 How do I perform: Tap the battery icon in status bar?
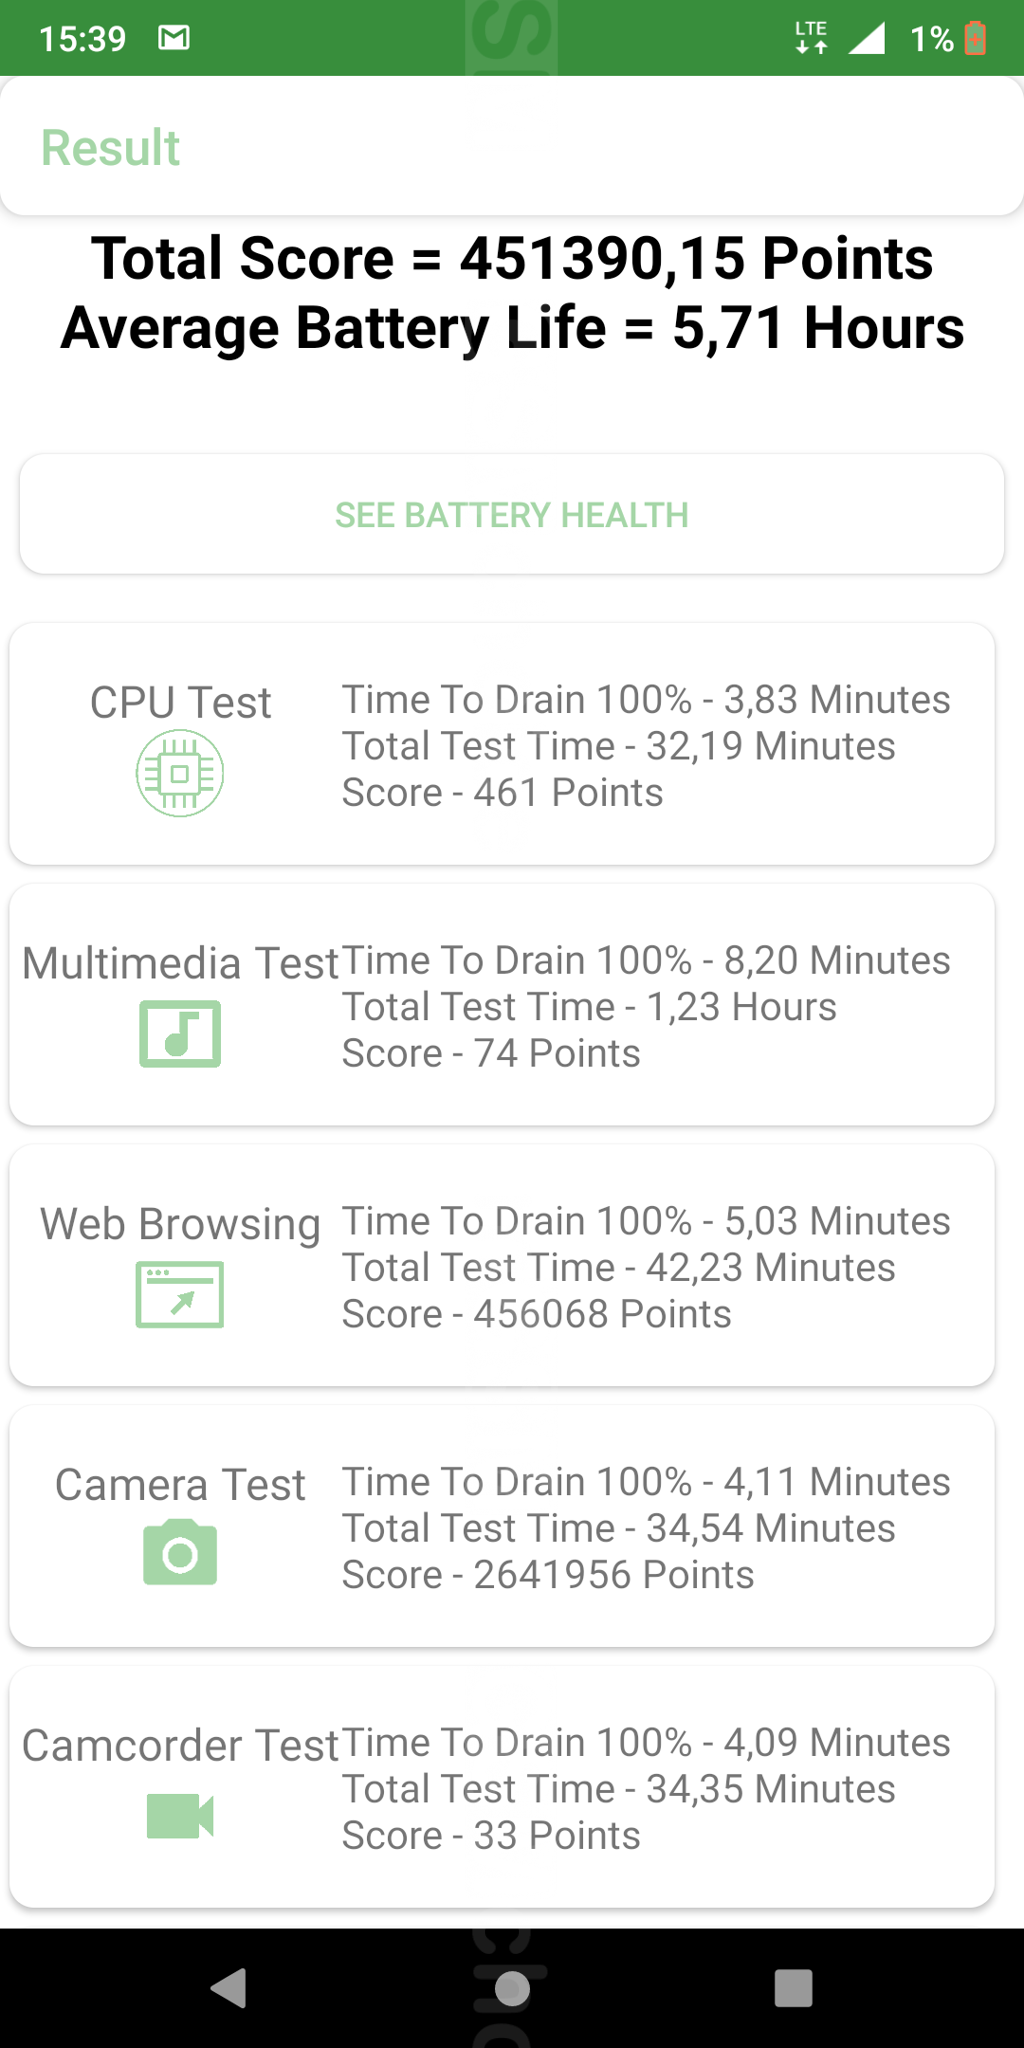(x=975, y=38)
